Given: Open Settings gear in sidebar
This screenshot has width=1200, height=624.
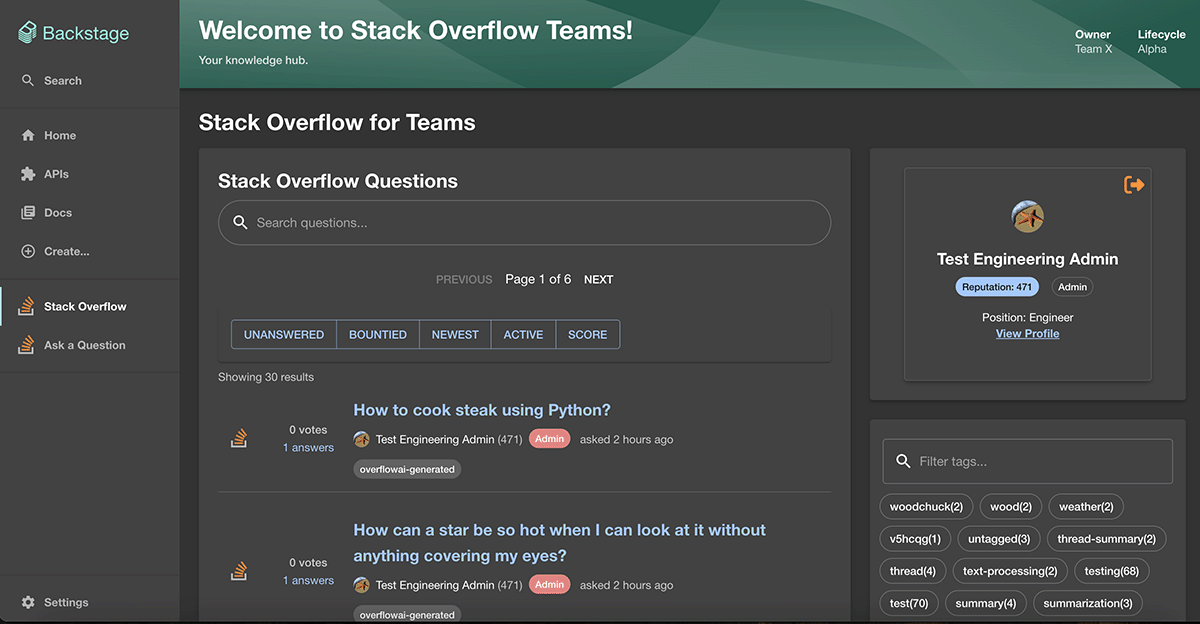Looking at the screenshot, I should [28, 603].
